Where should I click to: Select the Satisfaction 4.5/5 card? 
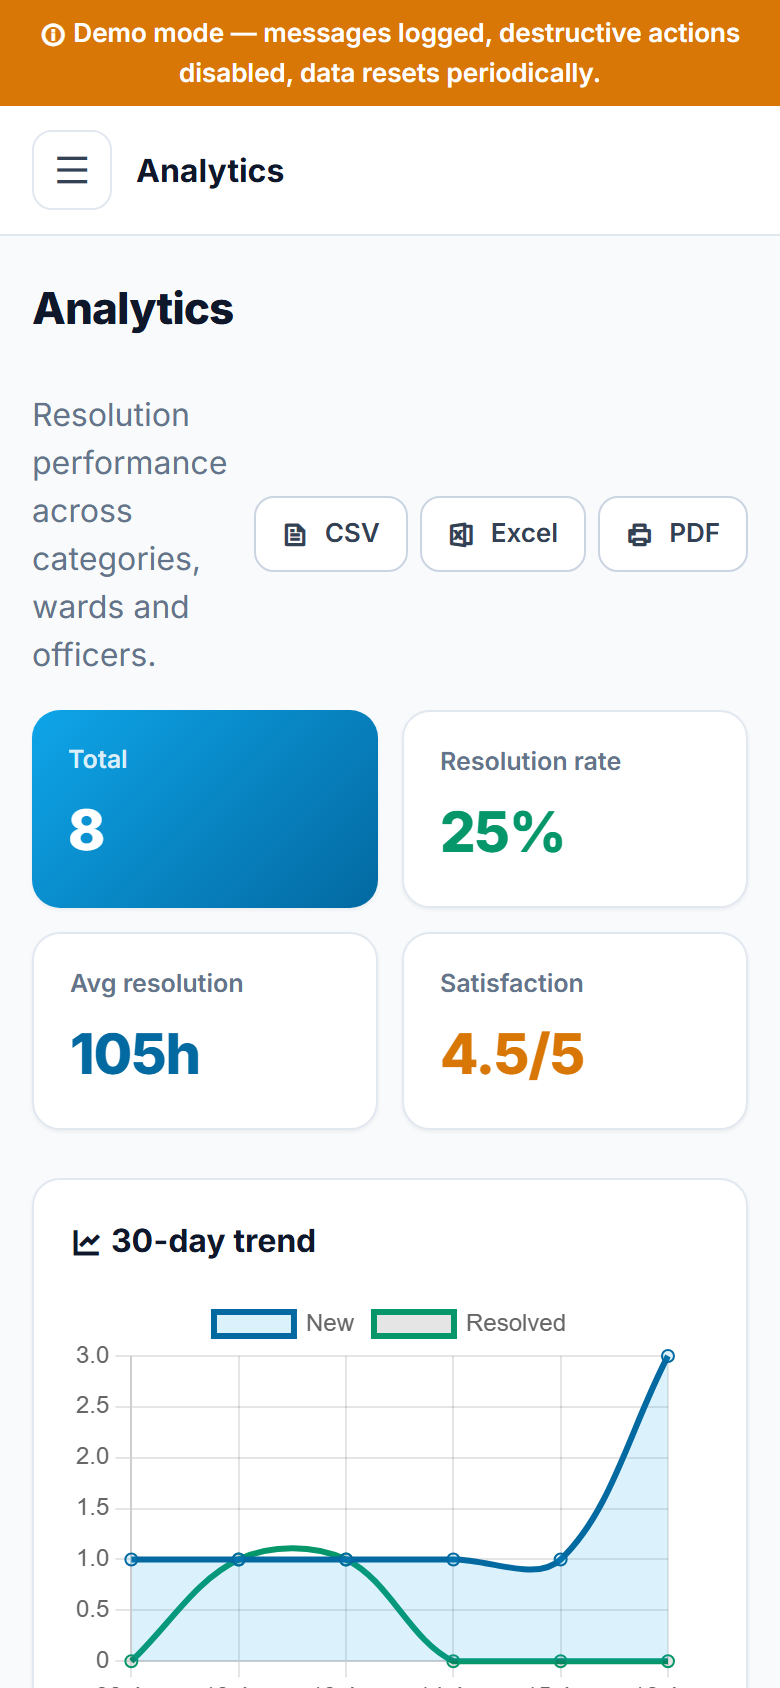(x=575, y=1031)
